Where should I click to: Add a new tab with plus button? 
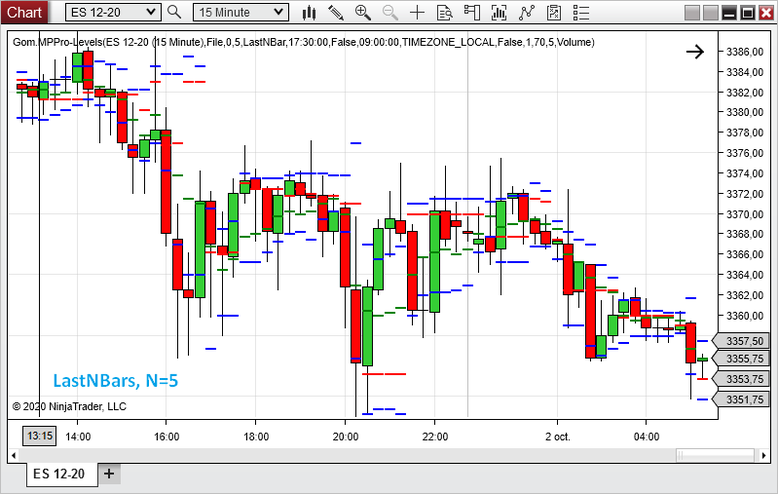pyautogui.click(x=109, y=474)
